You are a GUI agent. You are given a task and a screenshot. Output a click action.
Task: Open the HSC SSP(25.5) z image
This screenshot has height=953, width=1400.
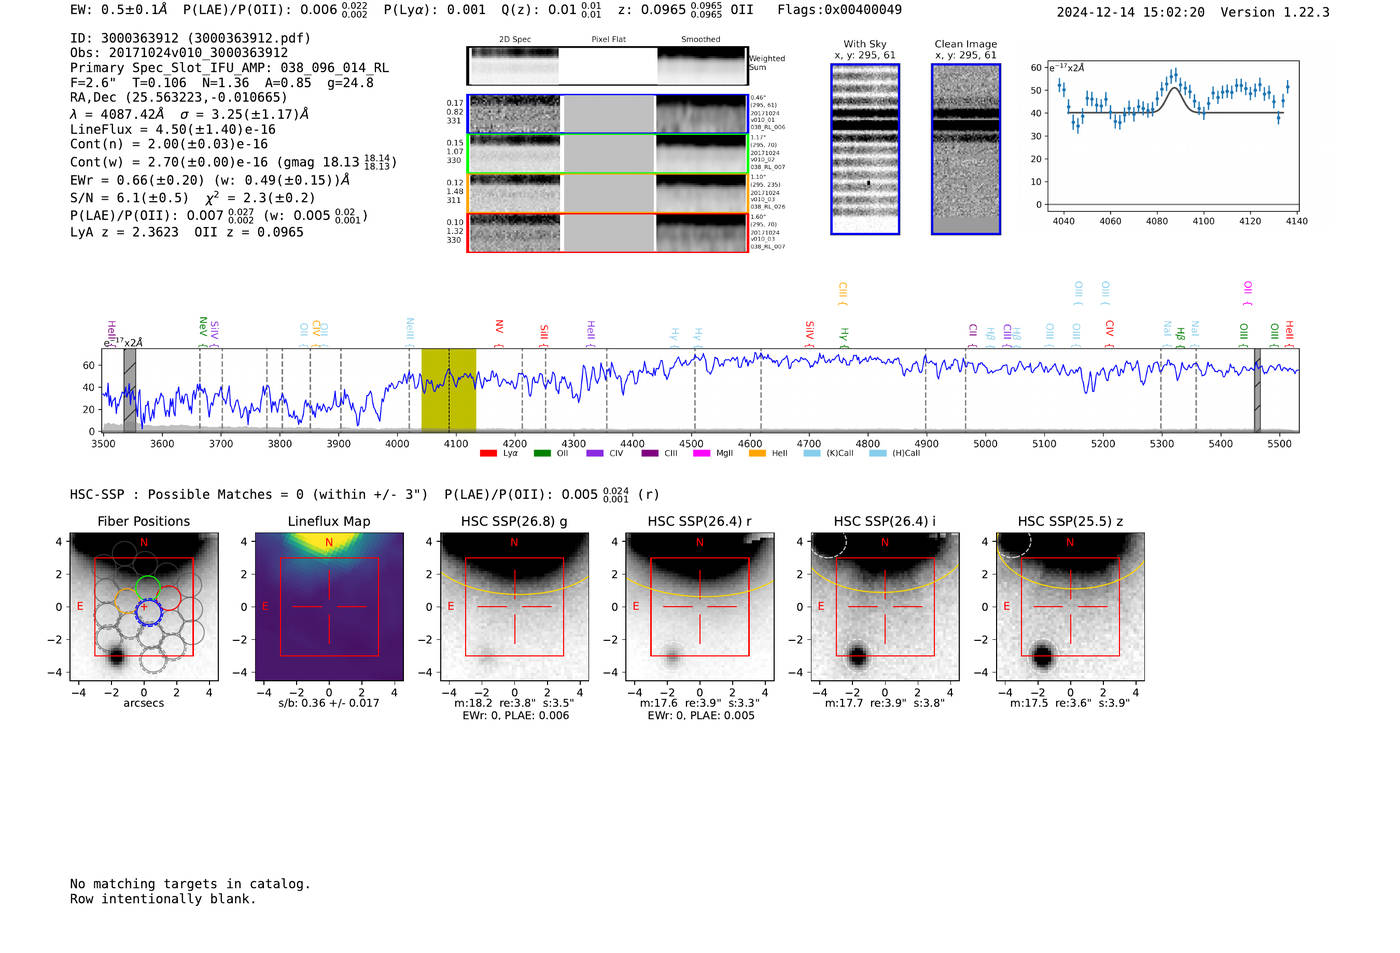coord(1070,607)
